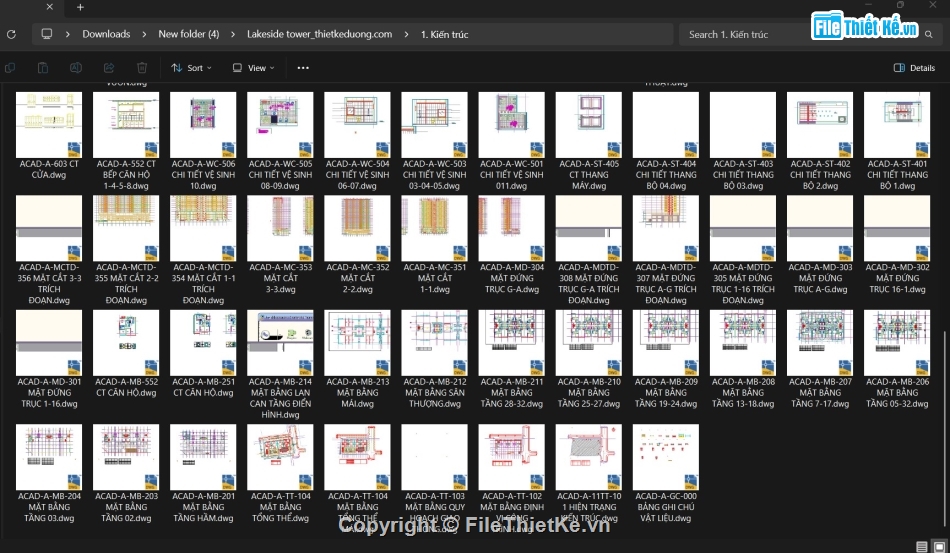Expand chevron after New folder (4) in path

pyautogui.click(x=233, y=35)
